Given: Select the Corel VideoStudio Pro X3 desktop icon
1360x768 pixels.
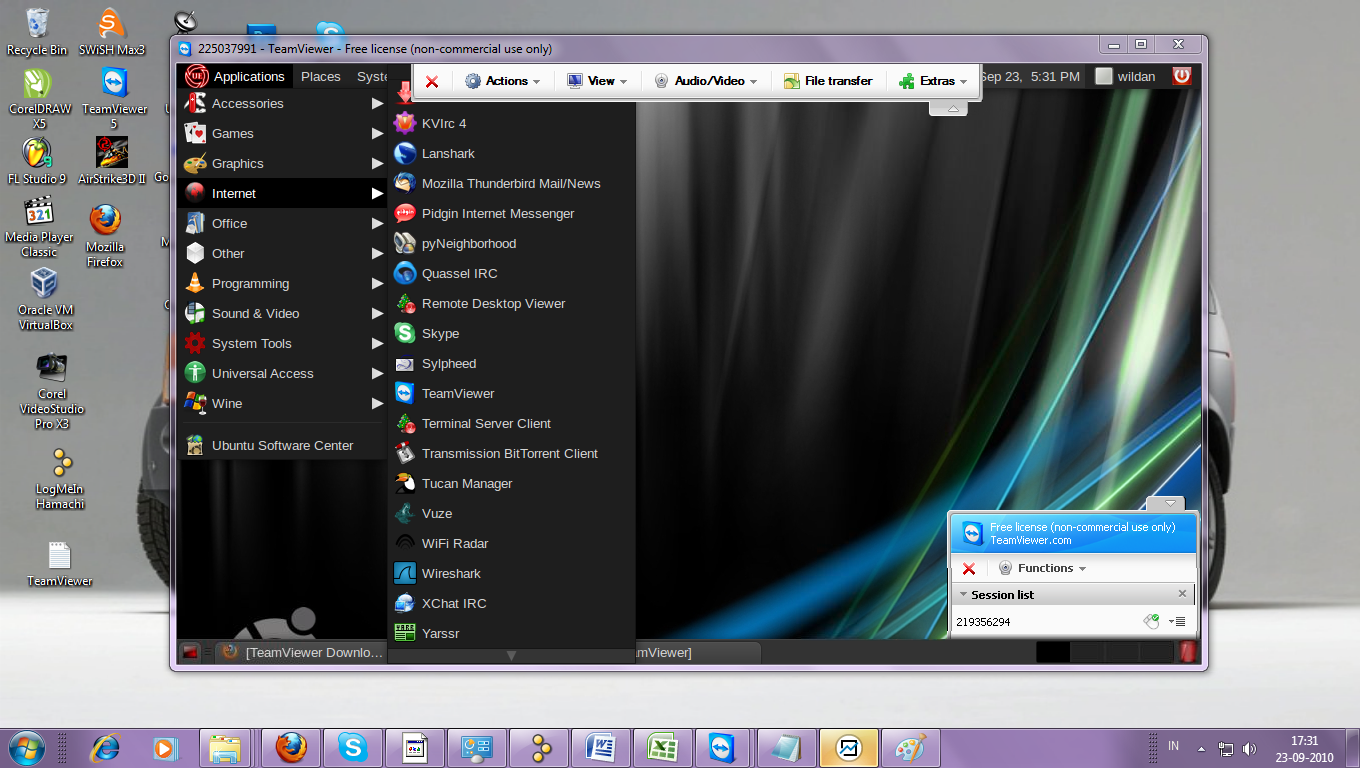Looking at the screenshot, I should (x=52, y=391).
